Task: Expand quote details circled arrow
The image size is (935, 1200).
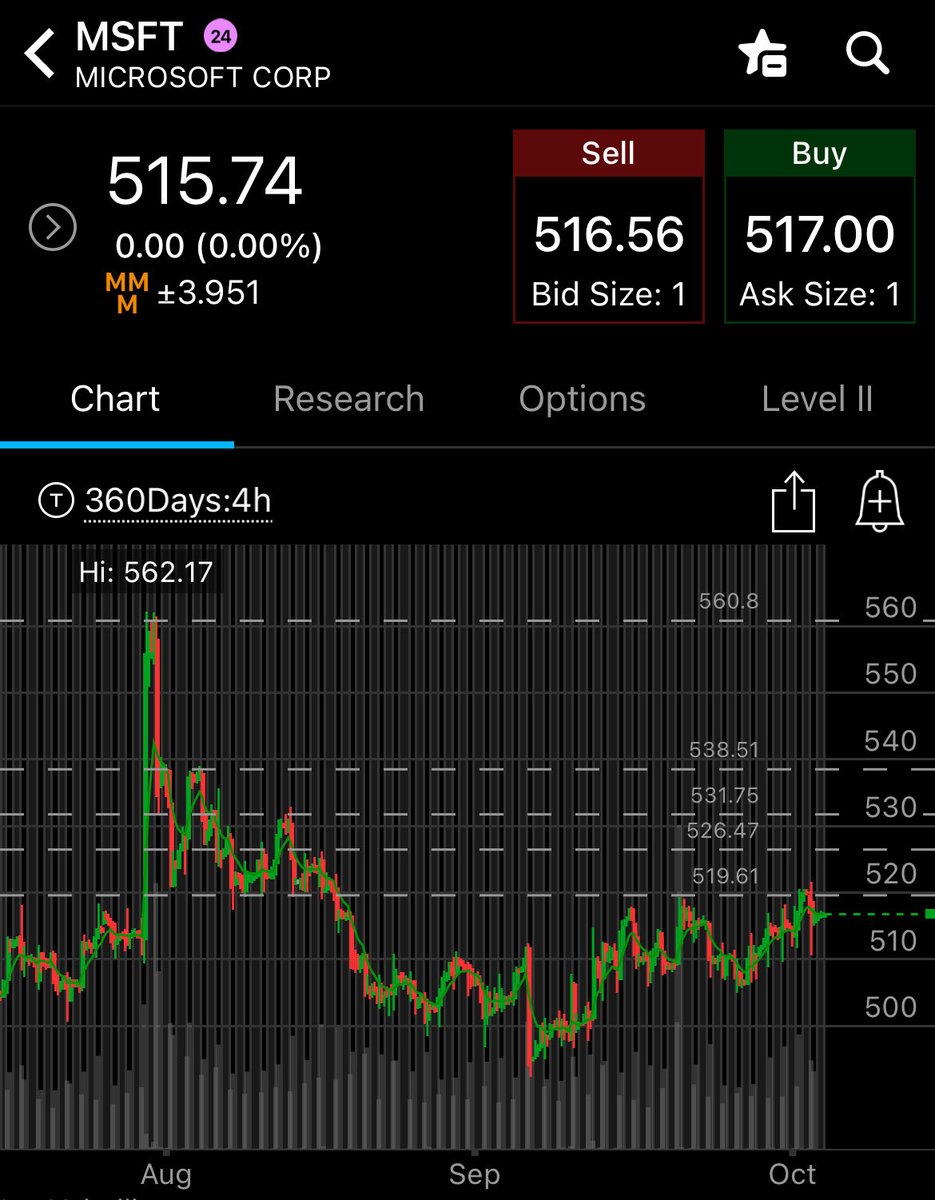Action: click(x=52, y=229)
